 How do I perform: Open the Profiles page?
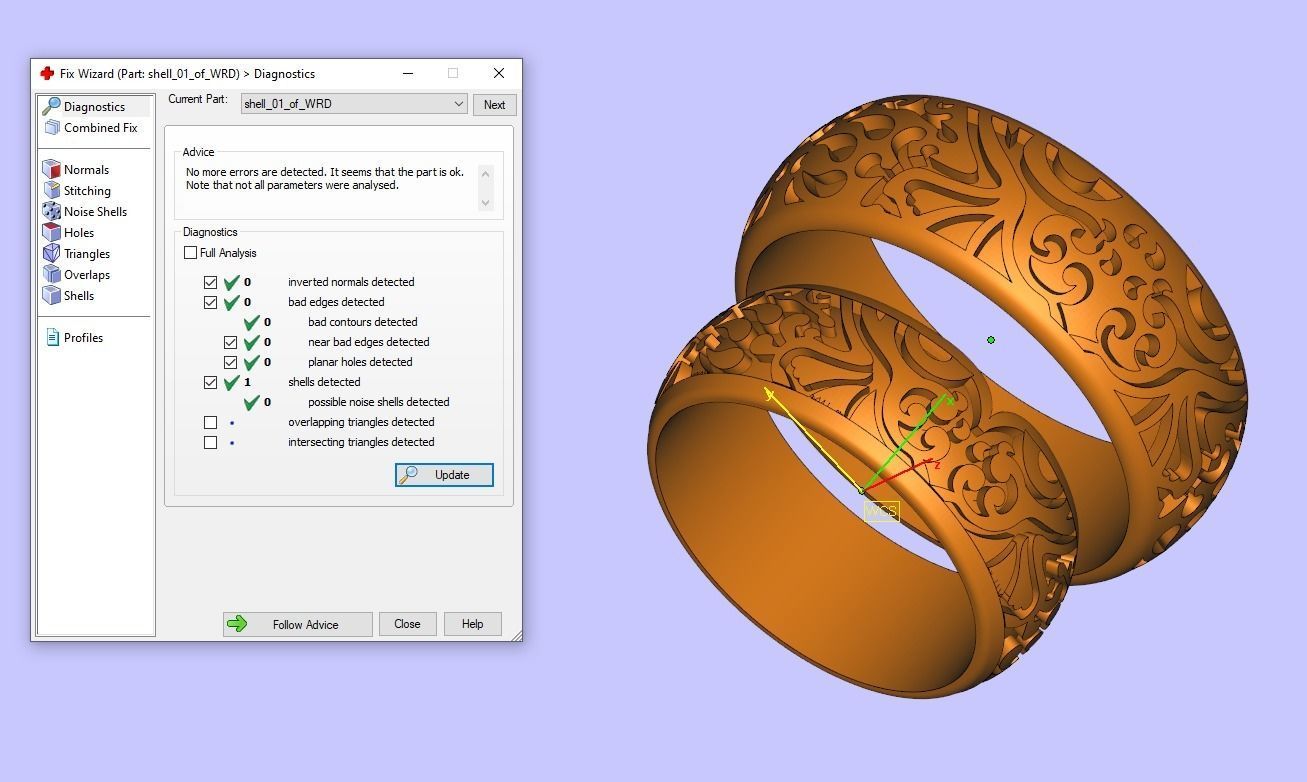83,337
